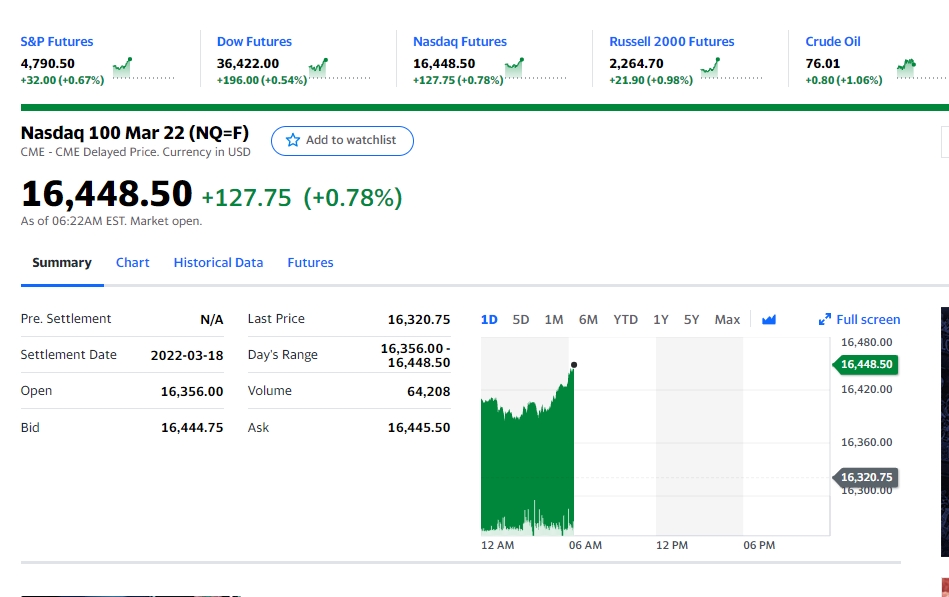Click the Open value 16,356.00
The height and width of the screenshot is (597, 949).
[x=192, y=392]
